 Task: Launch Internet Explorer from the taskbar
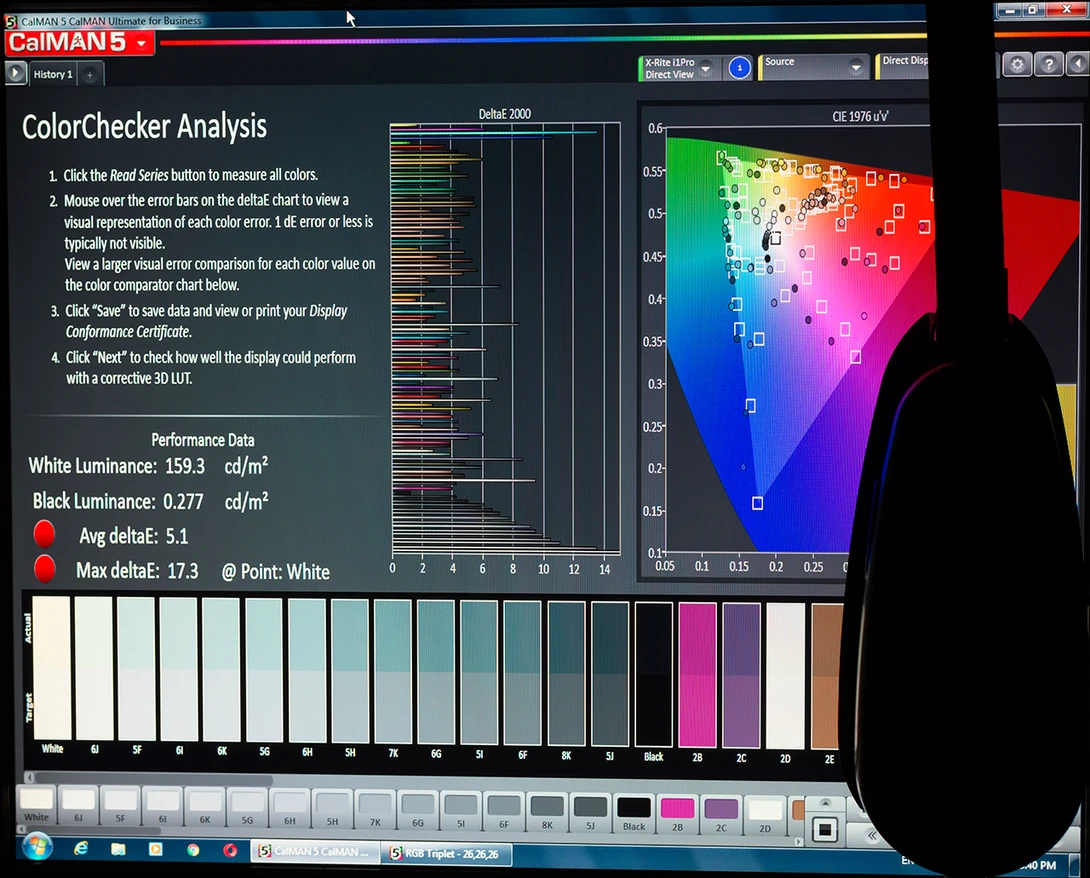(x=81, y=848)
